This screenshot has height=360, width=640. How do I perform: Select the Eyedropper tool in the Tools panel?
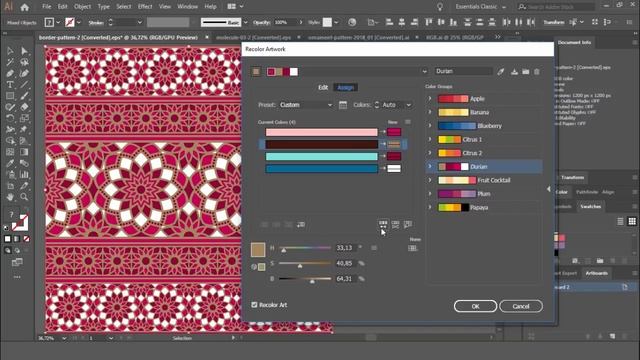click(10, 163)
